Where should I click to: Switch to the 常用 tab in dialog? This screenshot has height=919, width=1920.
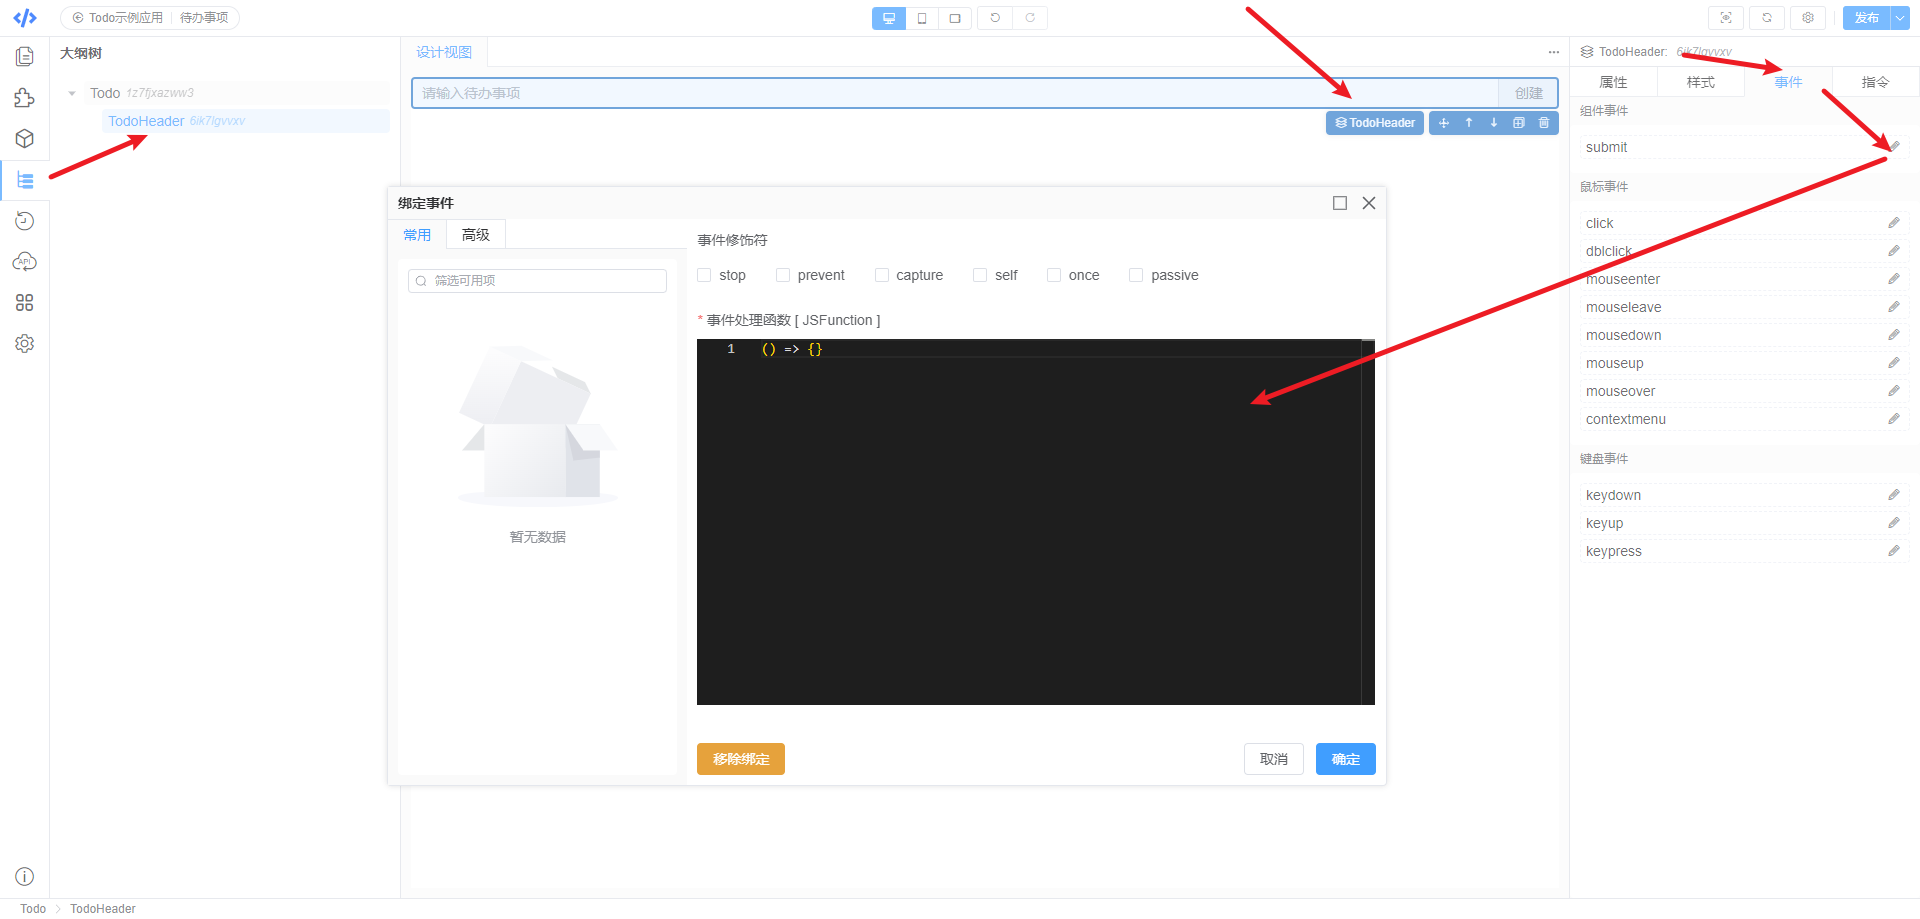(x=417, y=235)
